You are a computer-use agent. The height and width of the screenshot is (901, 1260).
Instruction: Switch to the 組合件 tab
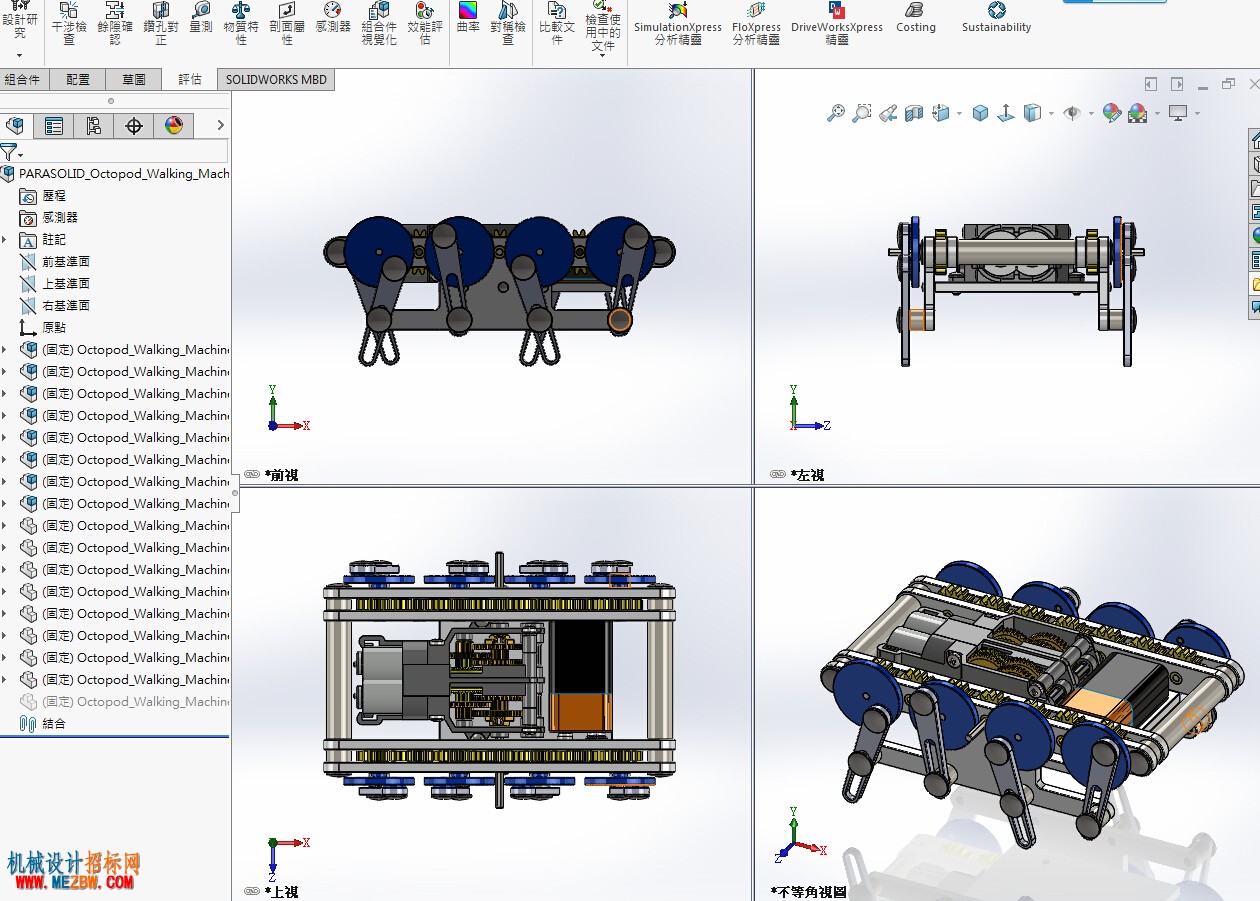click(22, 79)
